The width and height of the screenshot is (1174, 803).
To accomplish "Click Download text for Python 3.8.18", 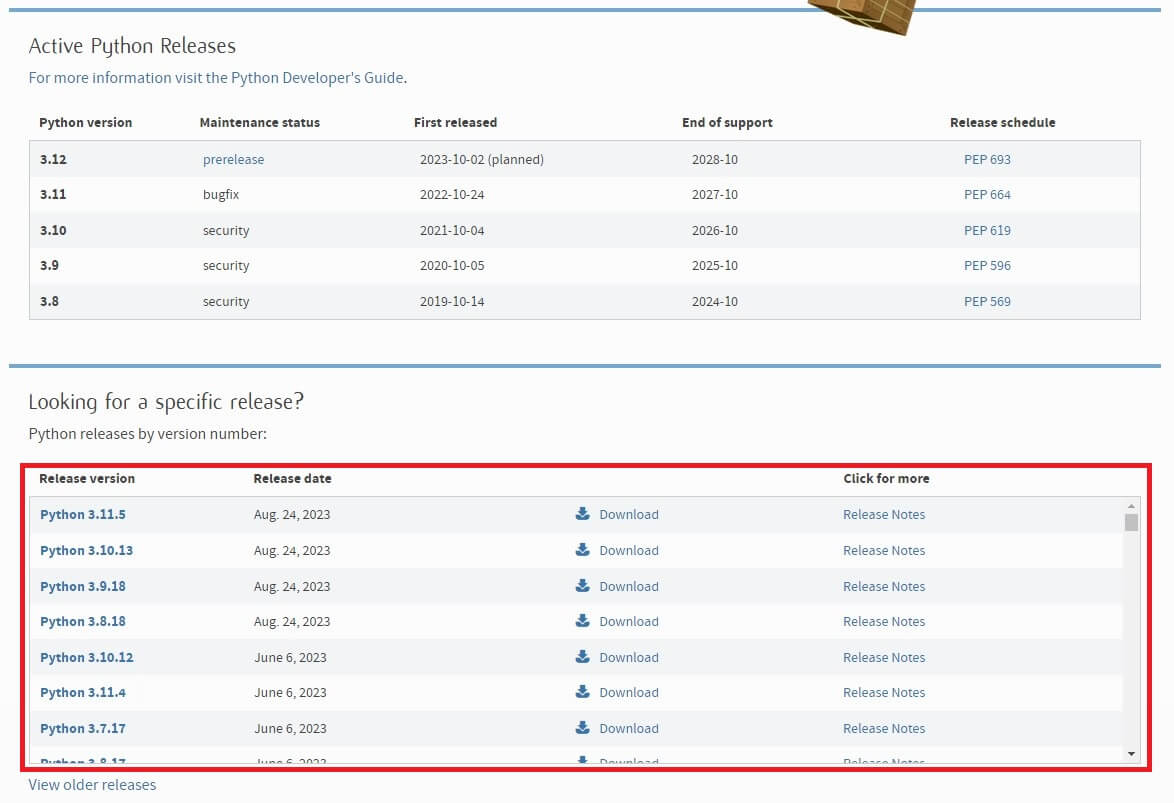I will coord(629,622).
